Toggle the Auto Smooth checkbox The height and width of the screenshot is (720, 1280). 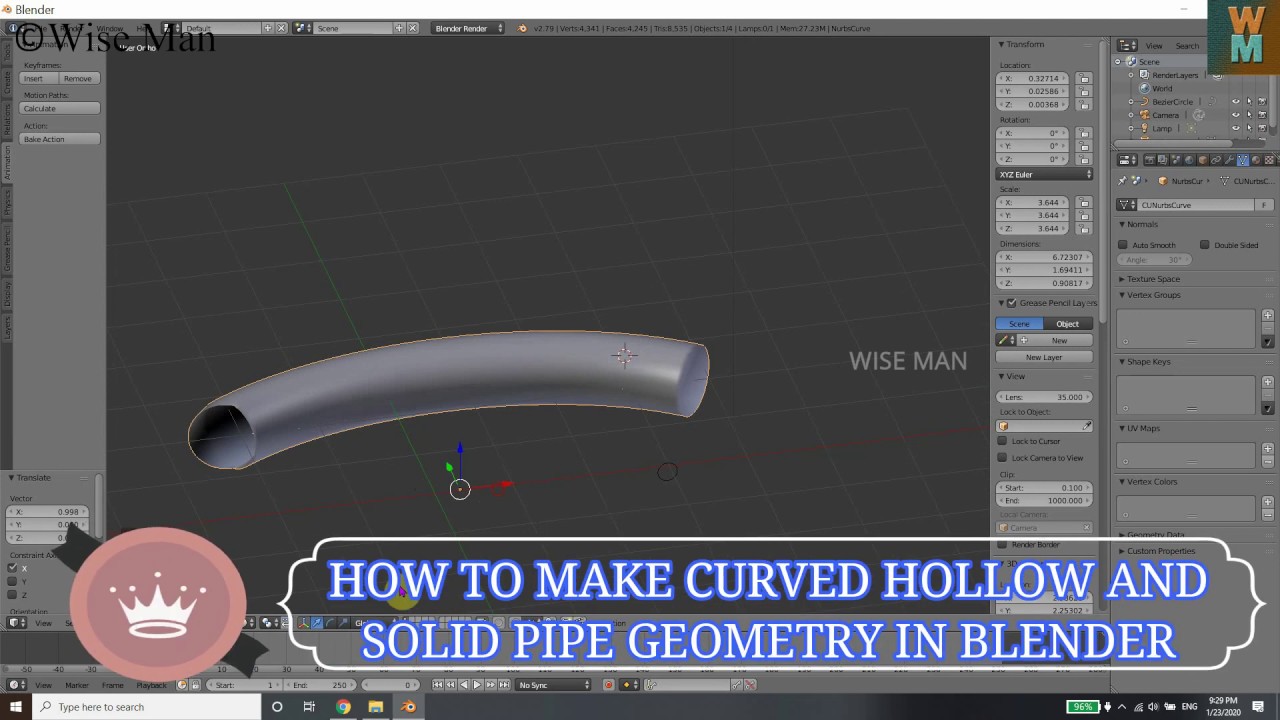[1123, 245]
